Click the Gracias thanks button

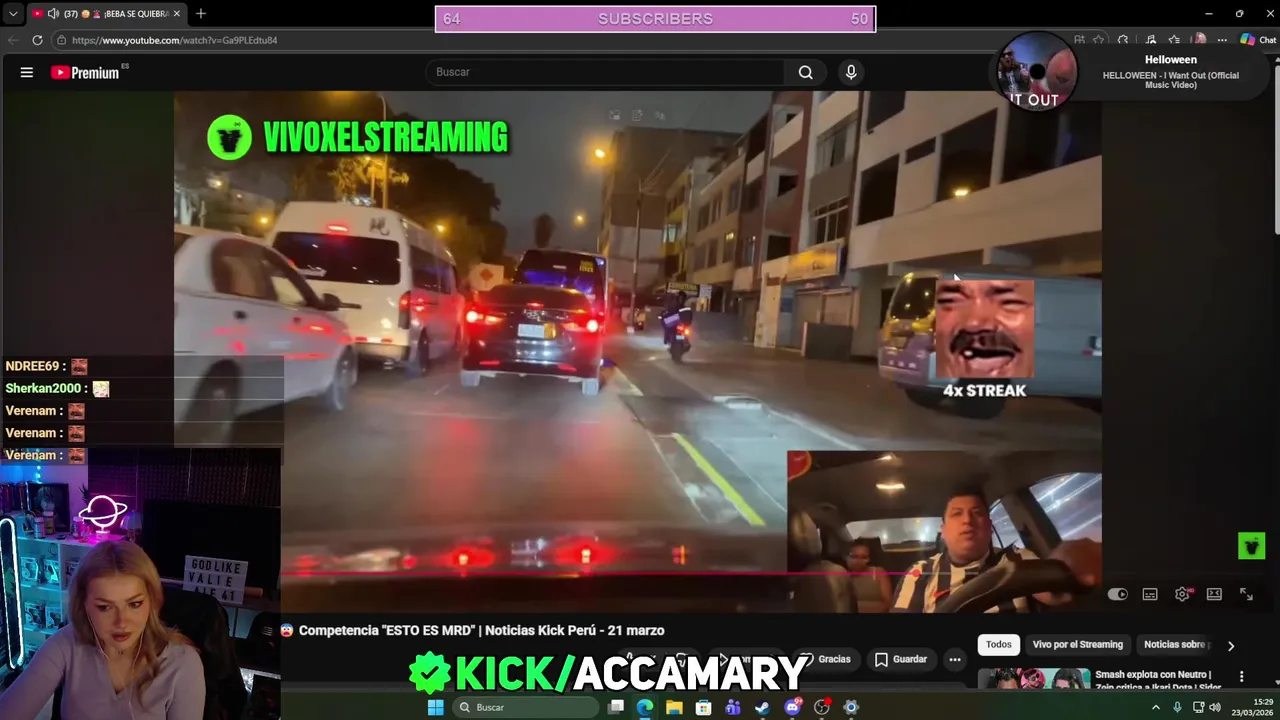point(826,659)
